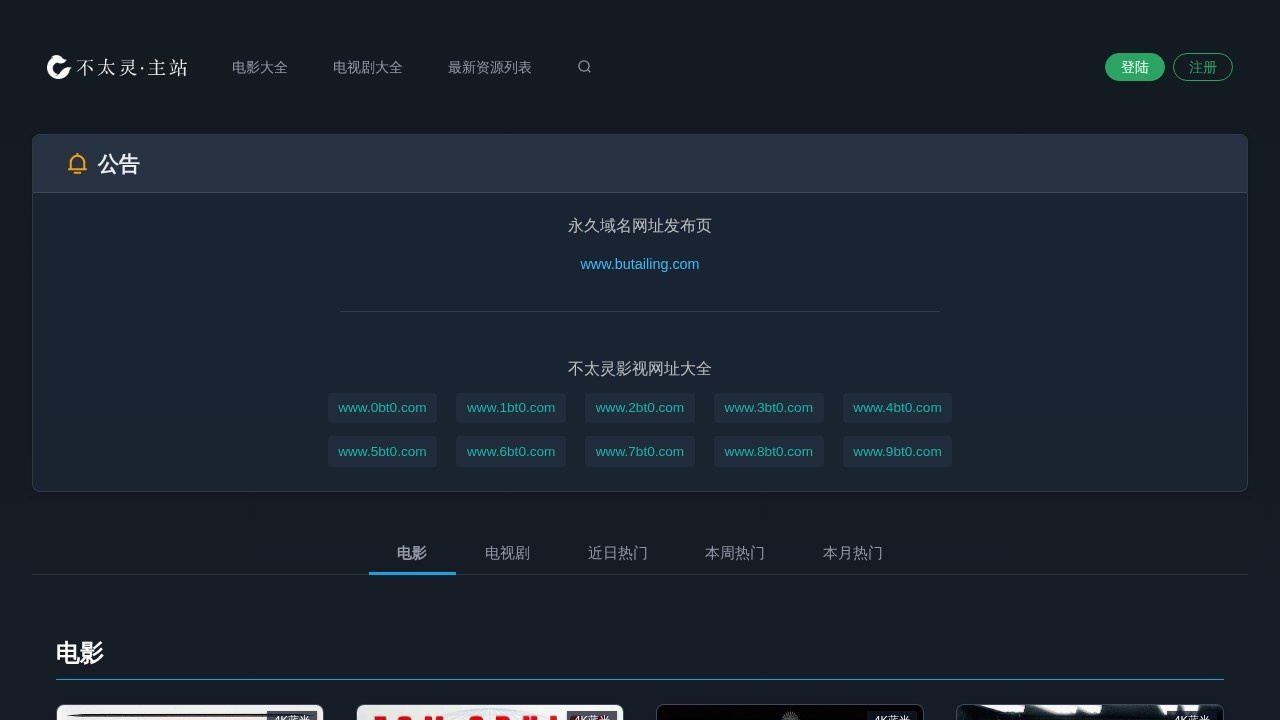Open the www.9bt0.com link
Viewport: 1280px width, 720px height.
tap(897, 452)
